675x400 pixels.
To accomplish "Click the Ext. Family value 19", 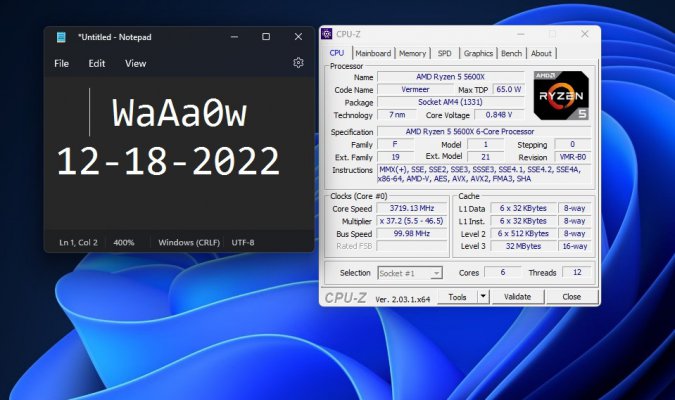I will [395, 157].
